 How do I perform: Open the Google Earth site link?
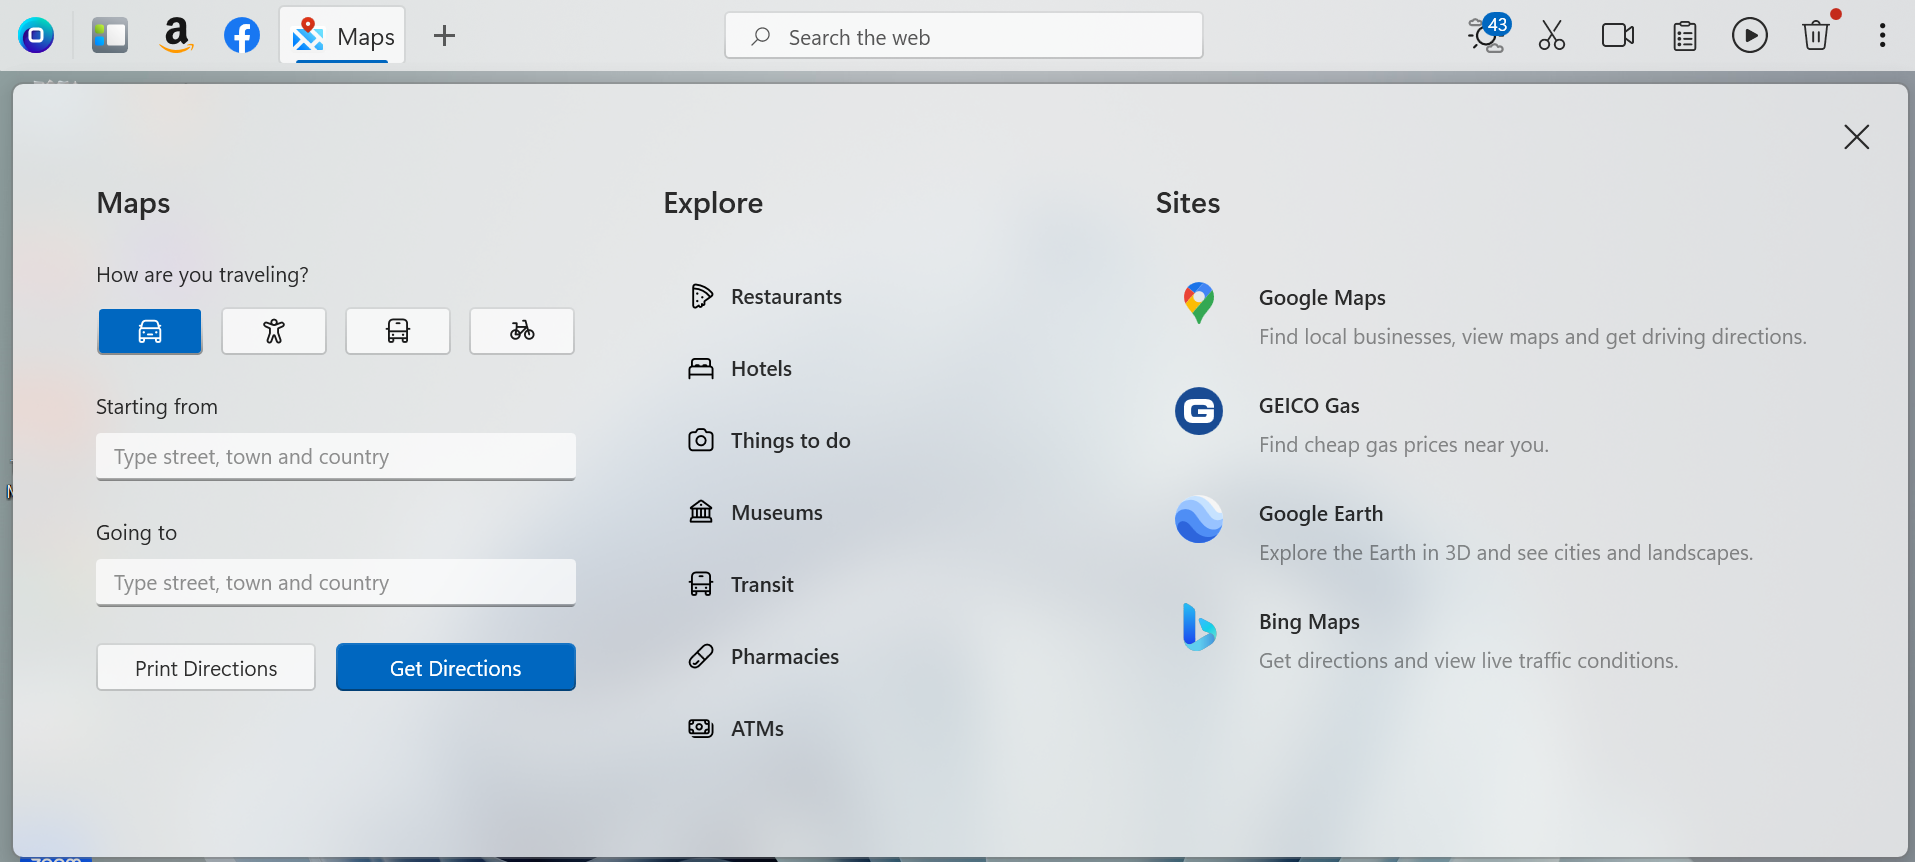[x=1321, y=514]
